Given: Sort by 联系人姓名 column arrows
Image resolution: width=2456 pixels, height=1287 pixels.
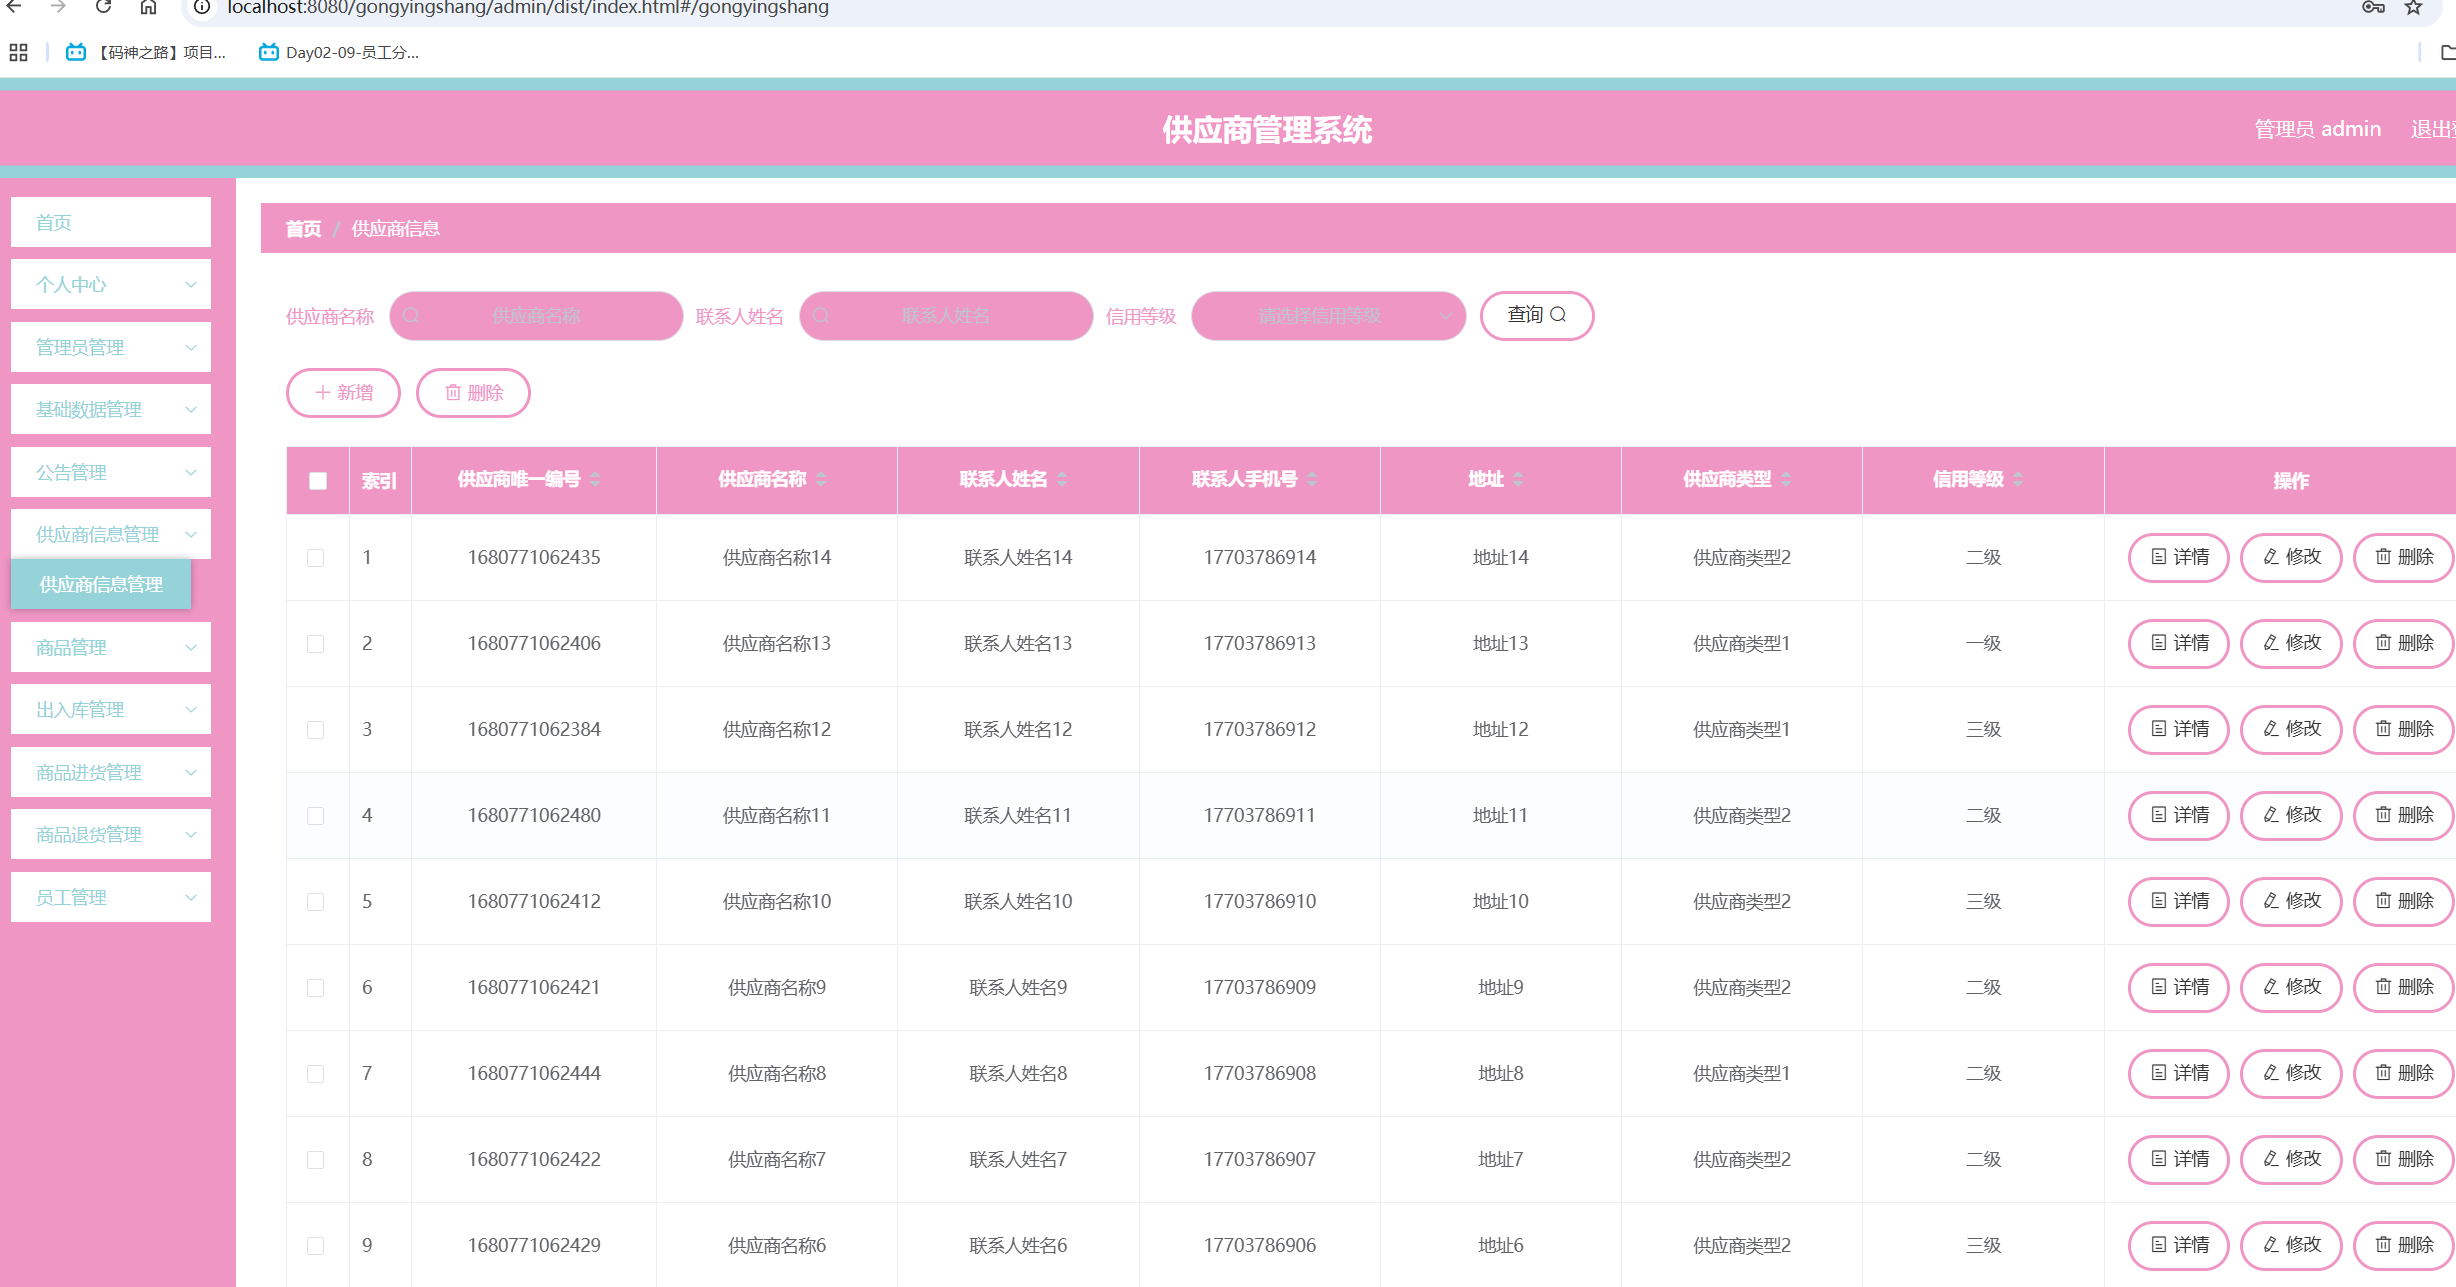Looking at the screenshot, I should coord(1062,480).
